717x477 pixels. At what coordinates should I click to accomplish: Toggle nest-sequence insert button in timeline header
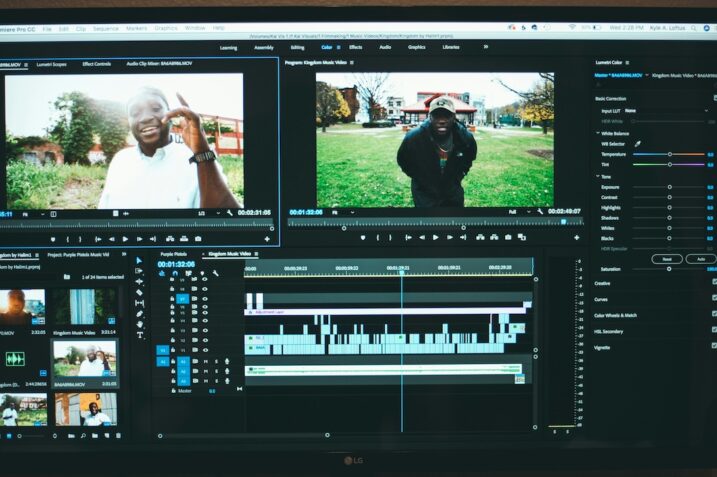[x=161, y=273]
